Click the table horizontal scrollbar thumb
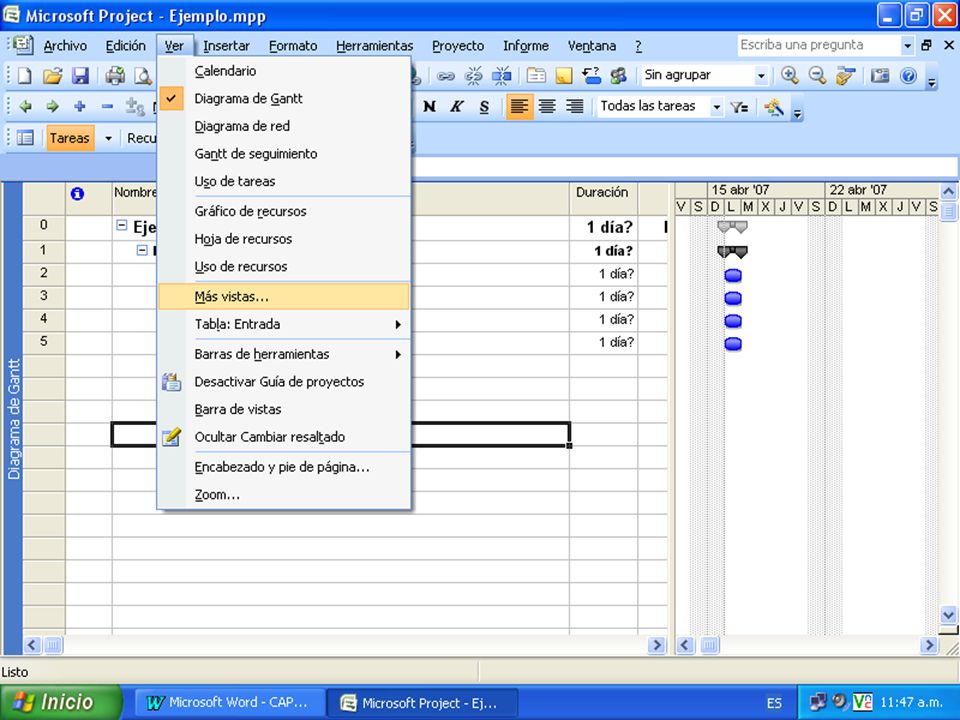This screenshot has height=720, width=960. click(53, 645)
